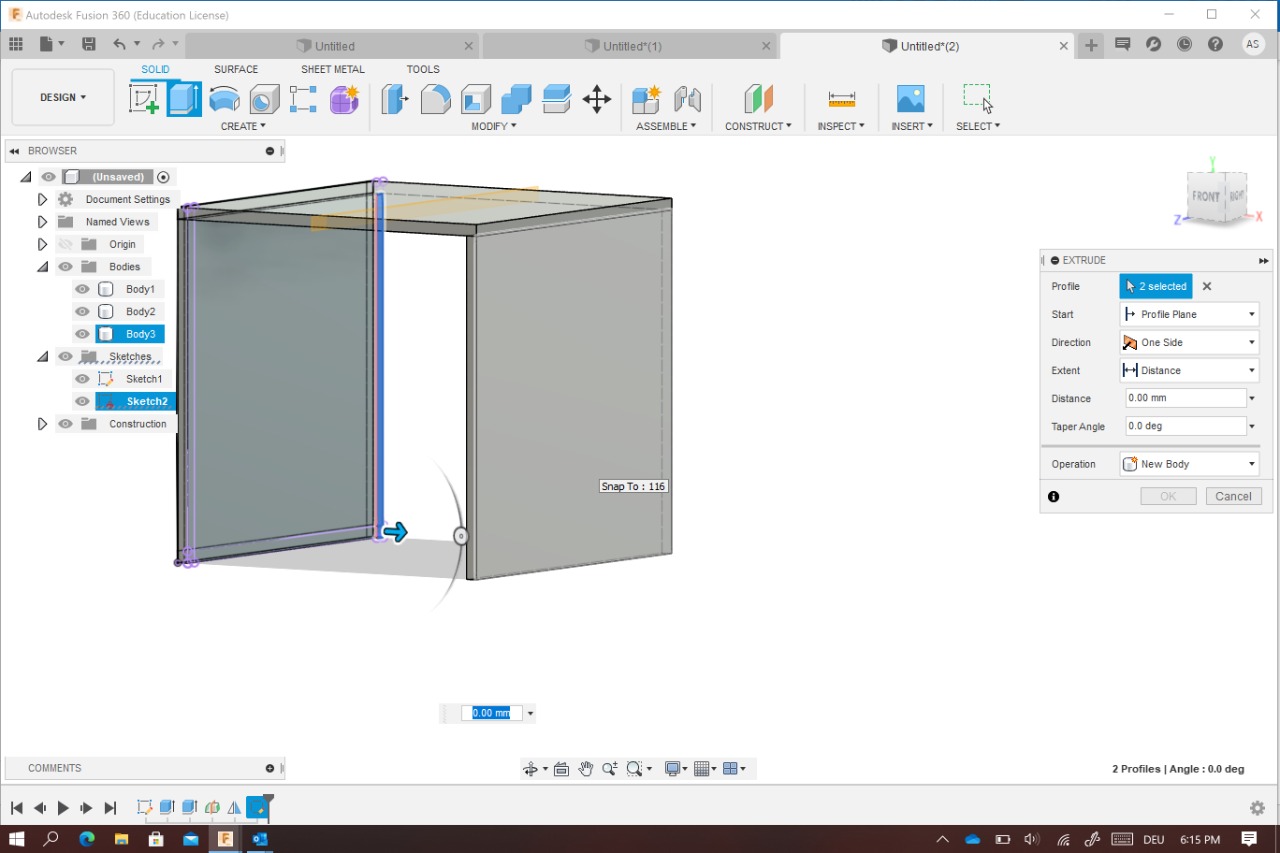This screenshot has height=853, width=1280.
Task: Open File Explorer from the taskbar
Action: 121,839
